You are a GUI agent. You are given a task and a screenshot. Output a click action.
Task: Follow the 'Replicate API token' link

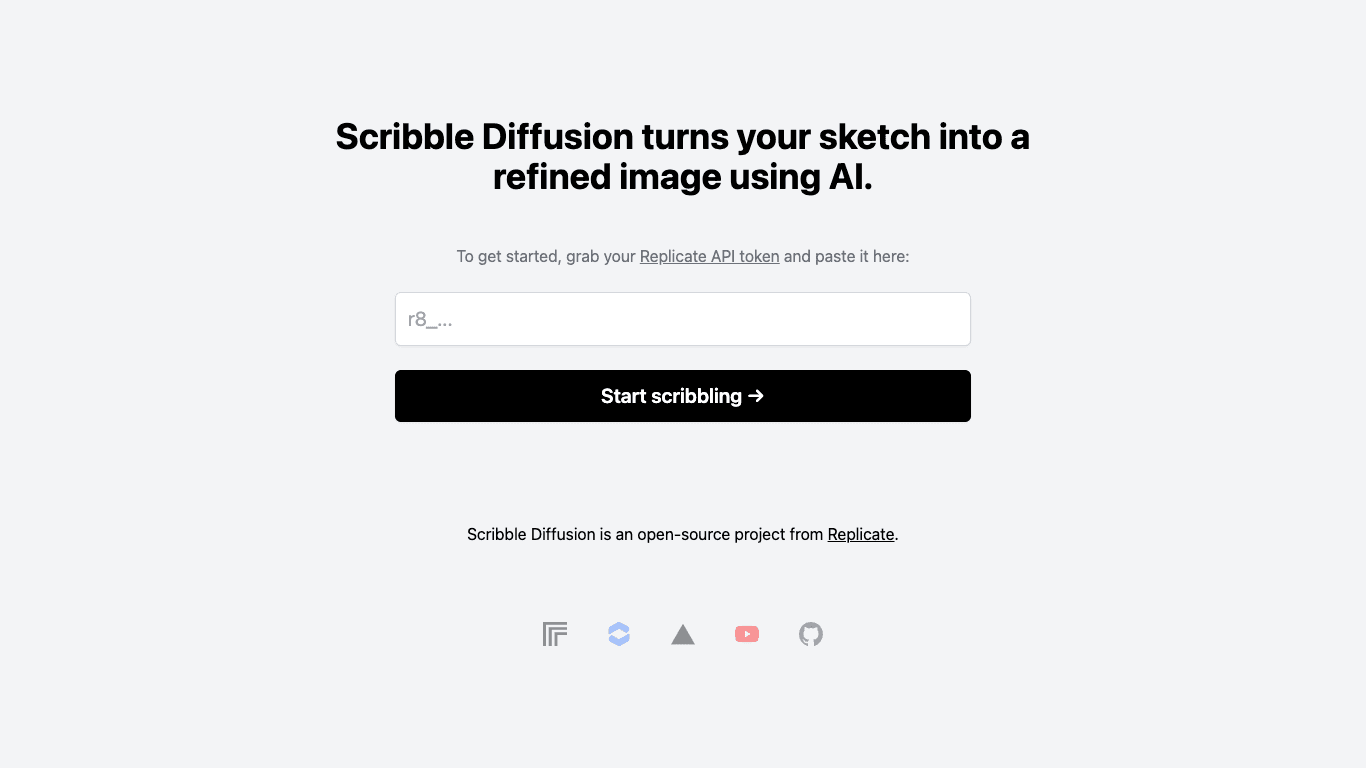click(709, 256)
